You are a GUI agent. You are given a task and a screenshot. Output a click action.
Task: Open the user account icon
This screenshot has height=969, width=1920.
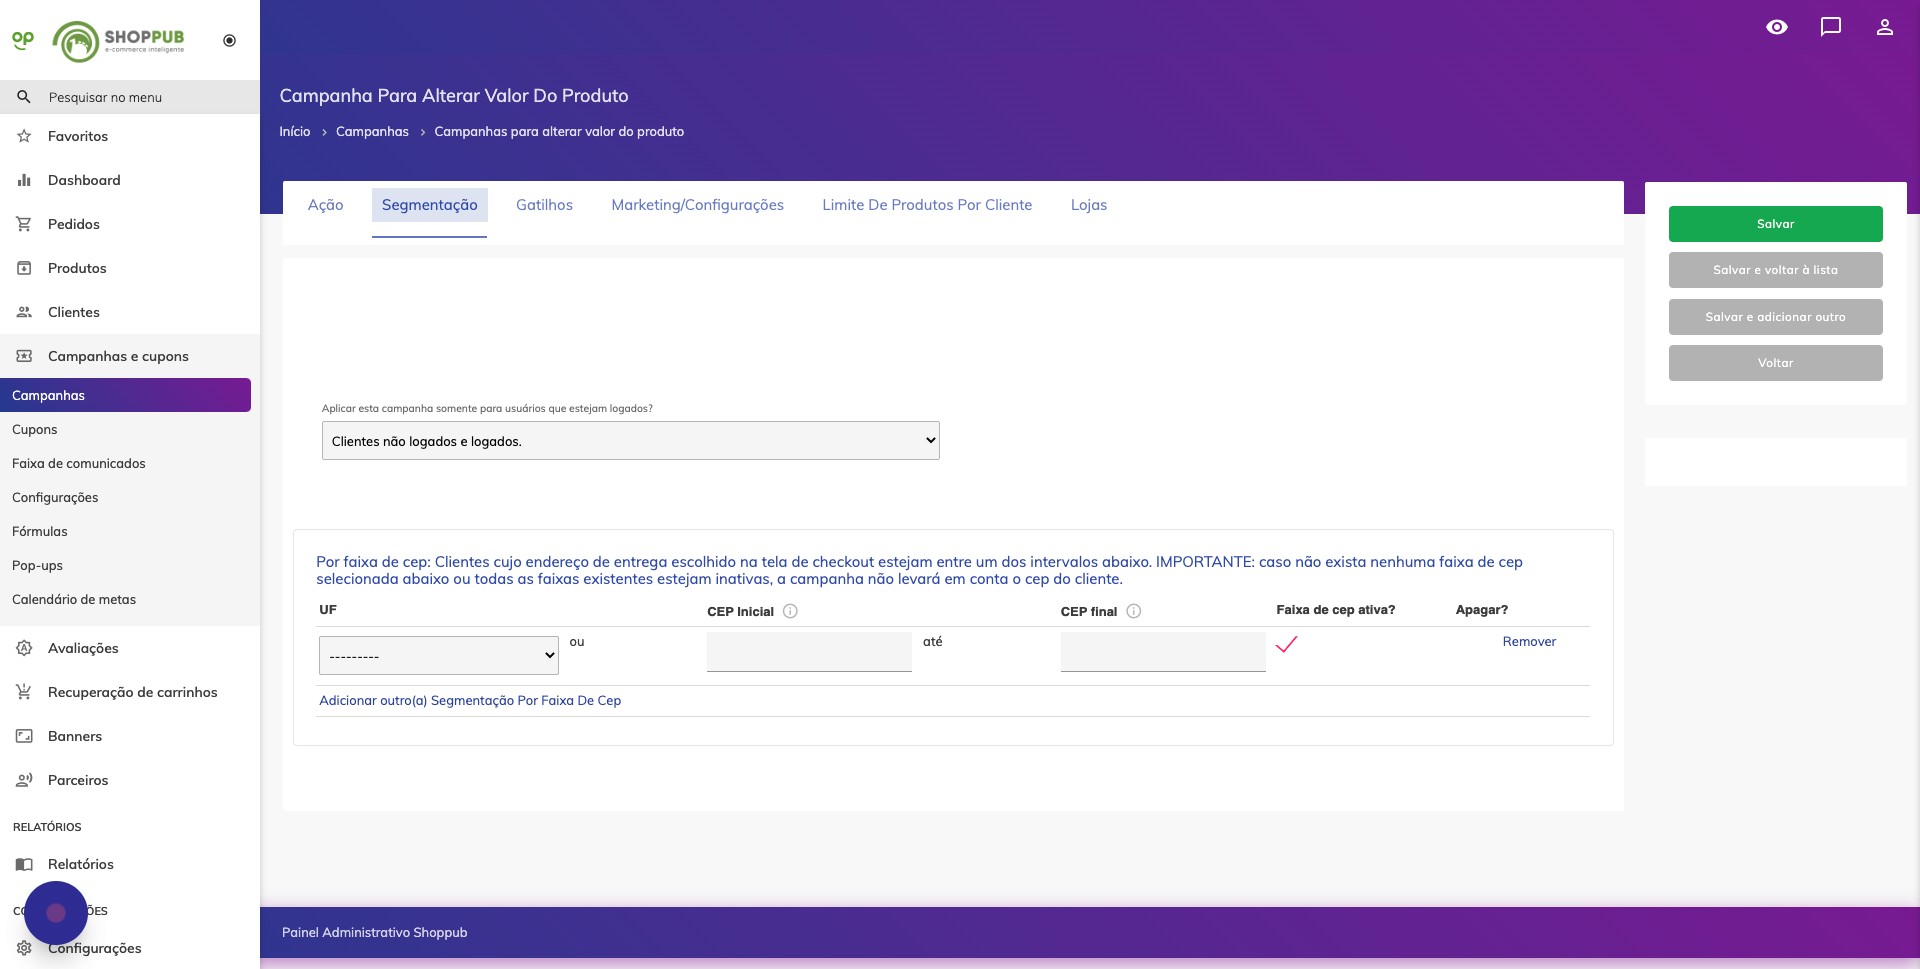[1884, 28]
